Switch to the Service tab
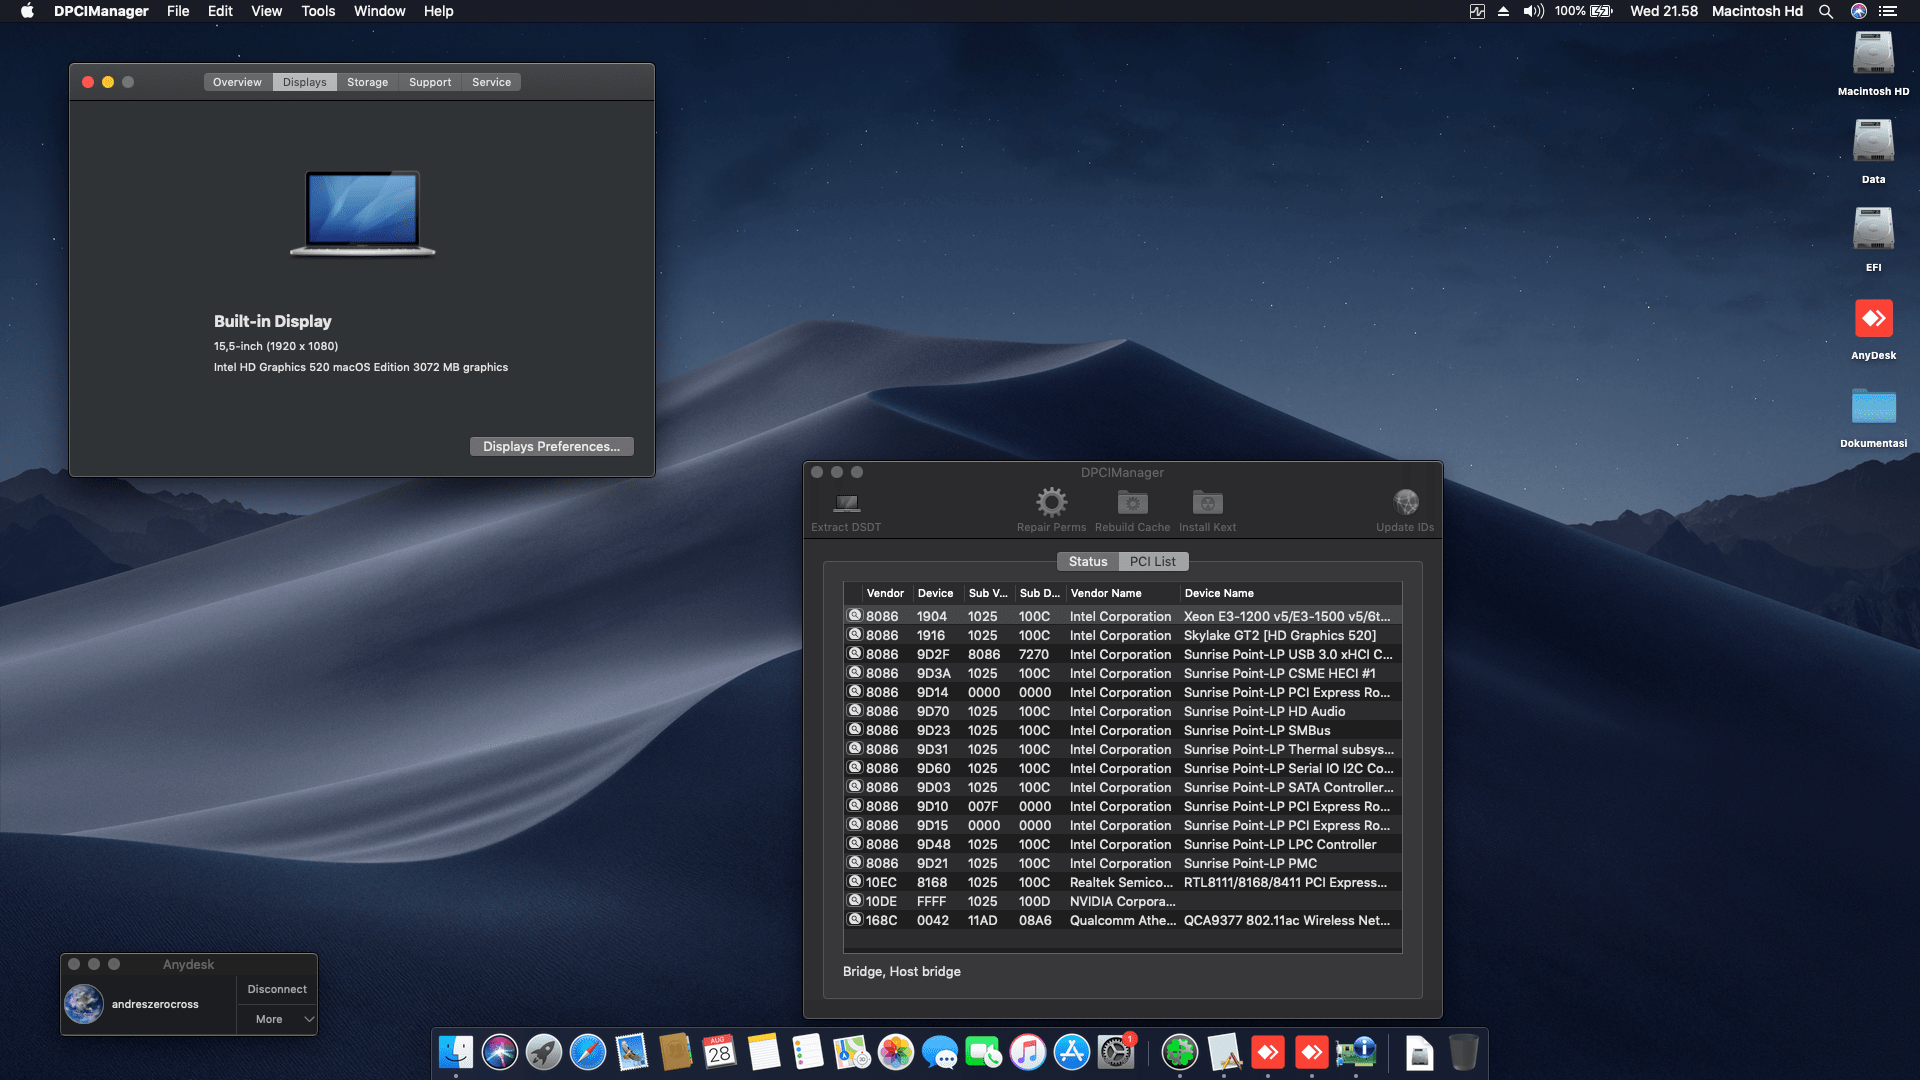Viewport: 1920px width, 1080px height. pyautogui.click(x=491, y=82)
